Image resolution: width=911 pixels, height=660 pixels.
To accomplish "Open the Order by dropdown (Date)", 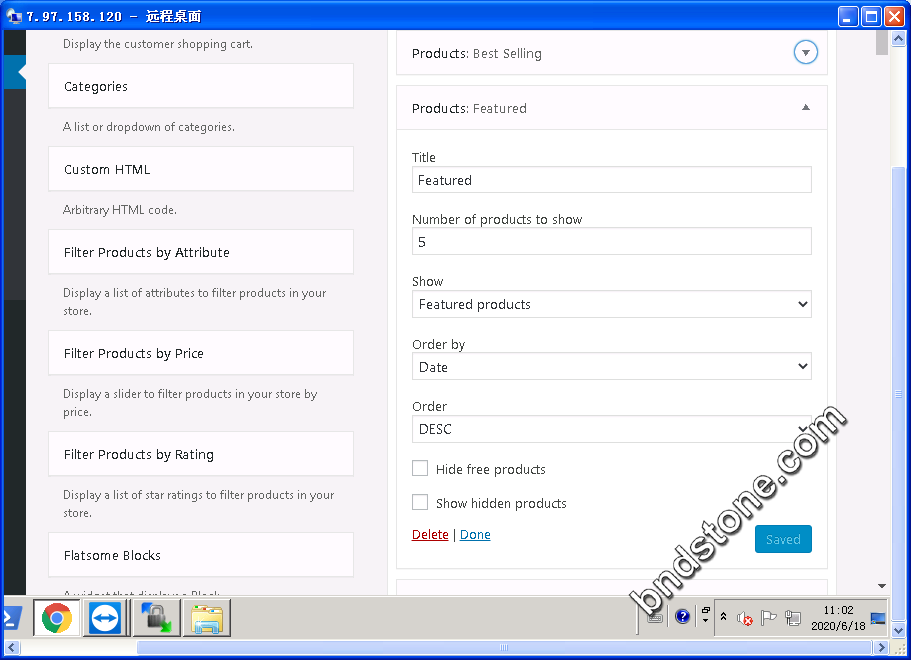I will click(611, 367).
